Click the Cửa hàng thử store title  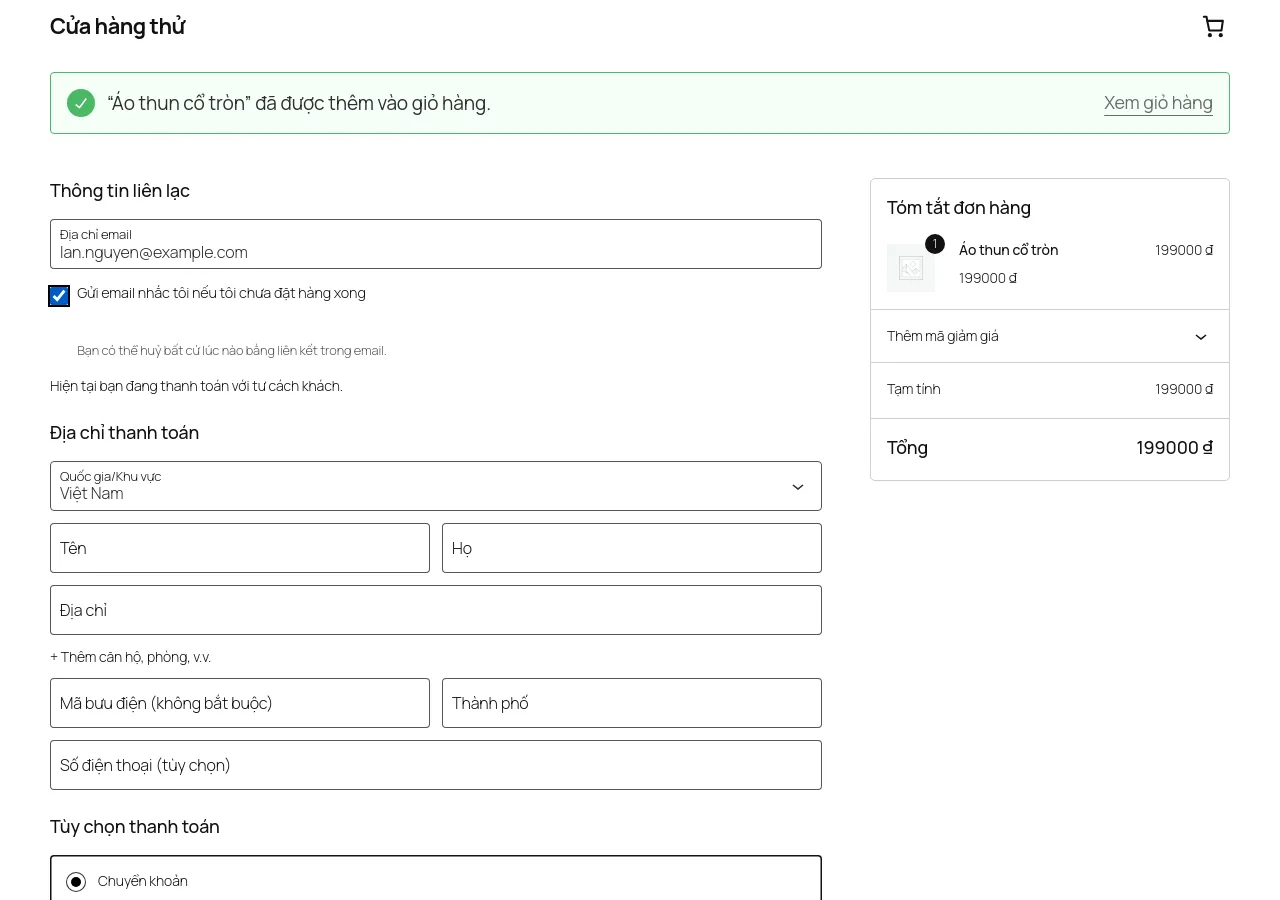point(118,27)
